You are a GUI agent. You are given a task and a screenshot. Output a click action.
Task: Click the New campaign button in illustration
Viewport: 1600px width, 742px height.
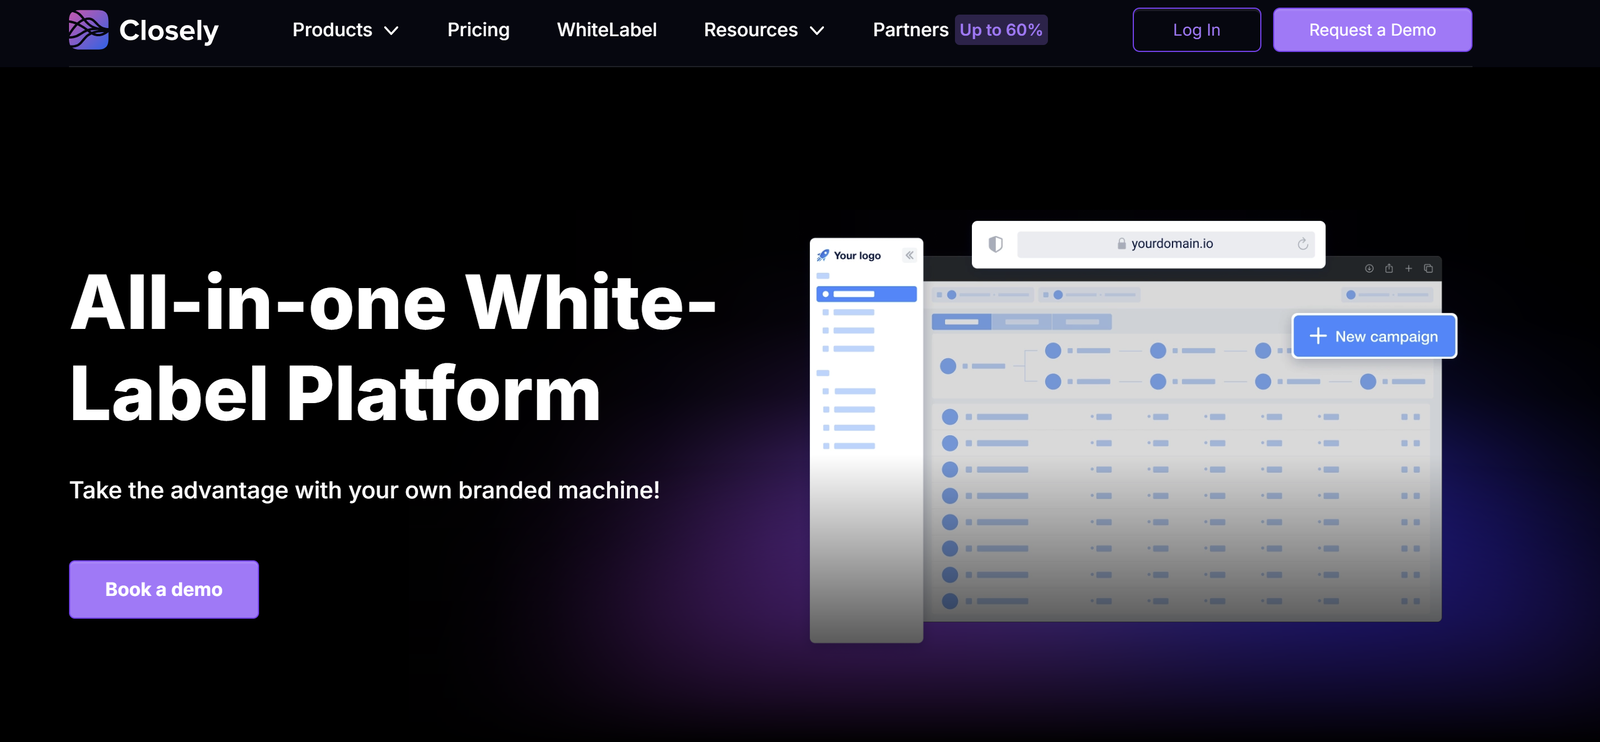click(1374, 336)
